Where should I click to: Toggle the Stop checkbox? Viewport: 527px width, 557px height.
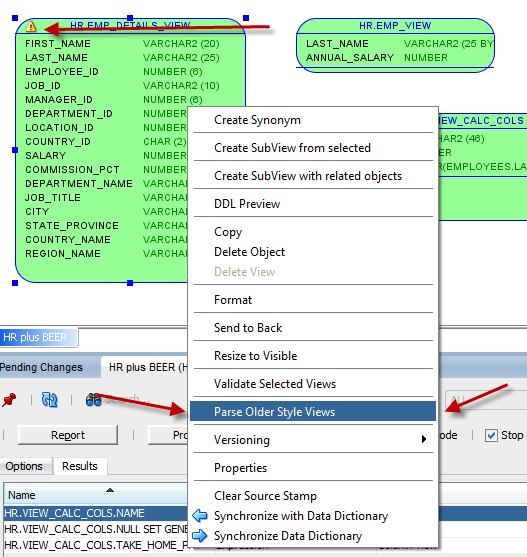click(x=491, y=435)
